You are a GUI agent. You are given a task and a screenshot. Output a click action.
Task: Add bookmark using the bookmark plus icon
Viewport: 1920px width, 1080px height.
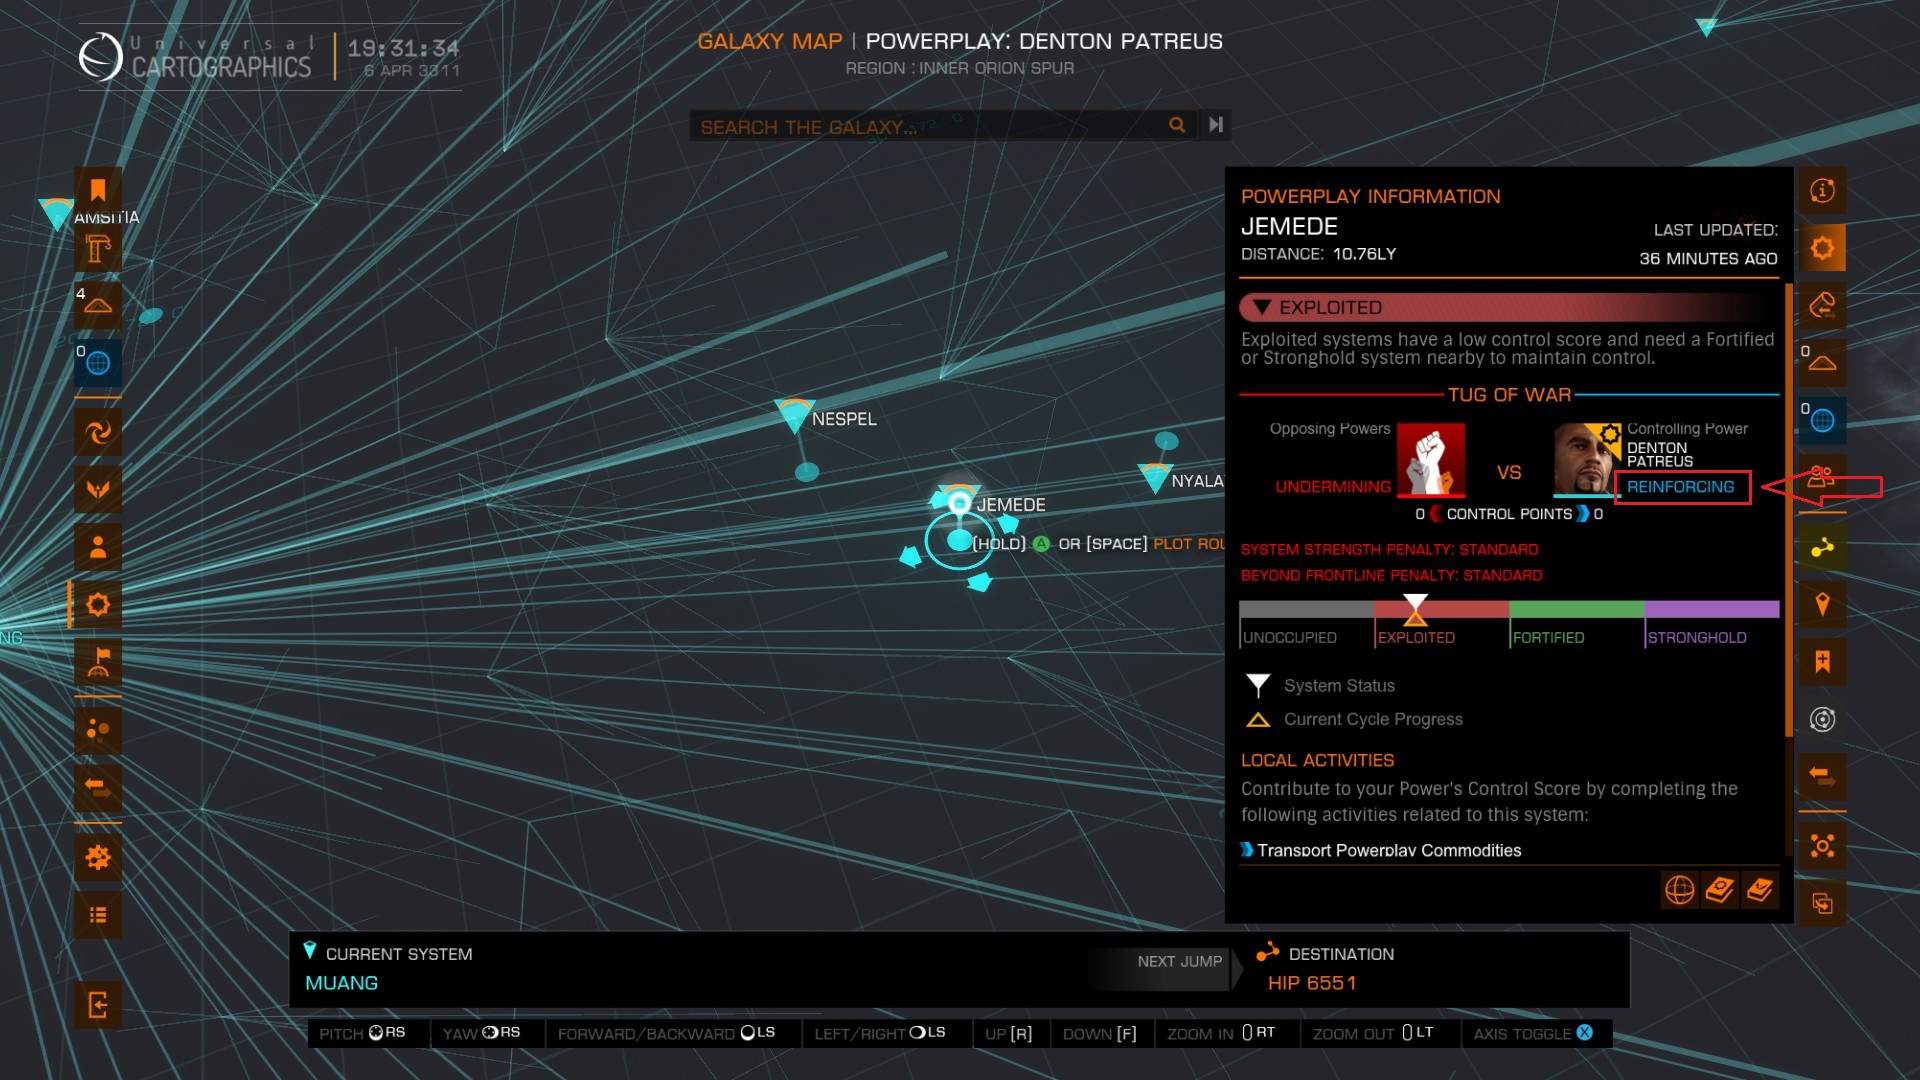(1822, 662)
